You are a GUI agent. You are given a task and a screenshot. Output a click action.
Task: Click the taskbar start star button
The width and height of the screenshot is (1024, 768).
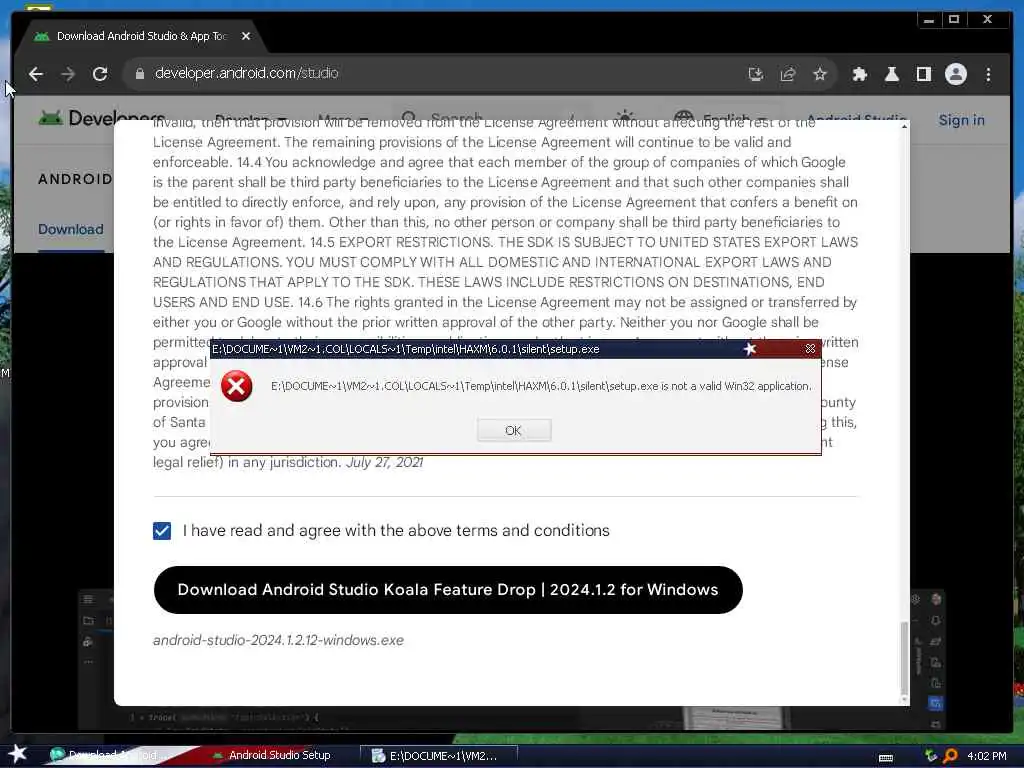click(x=18, y=754)
